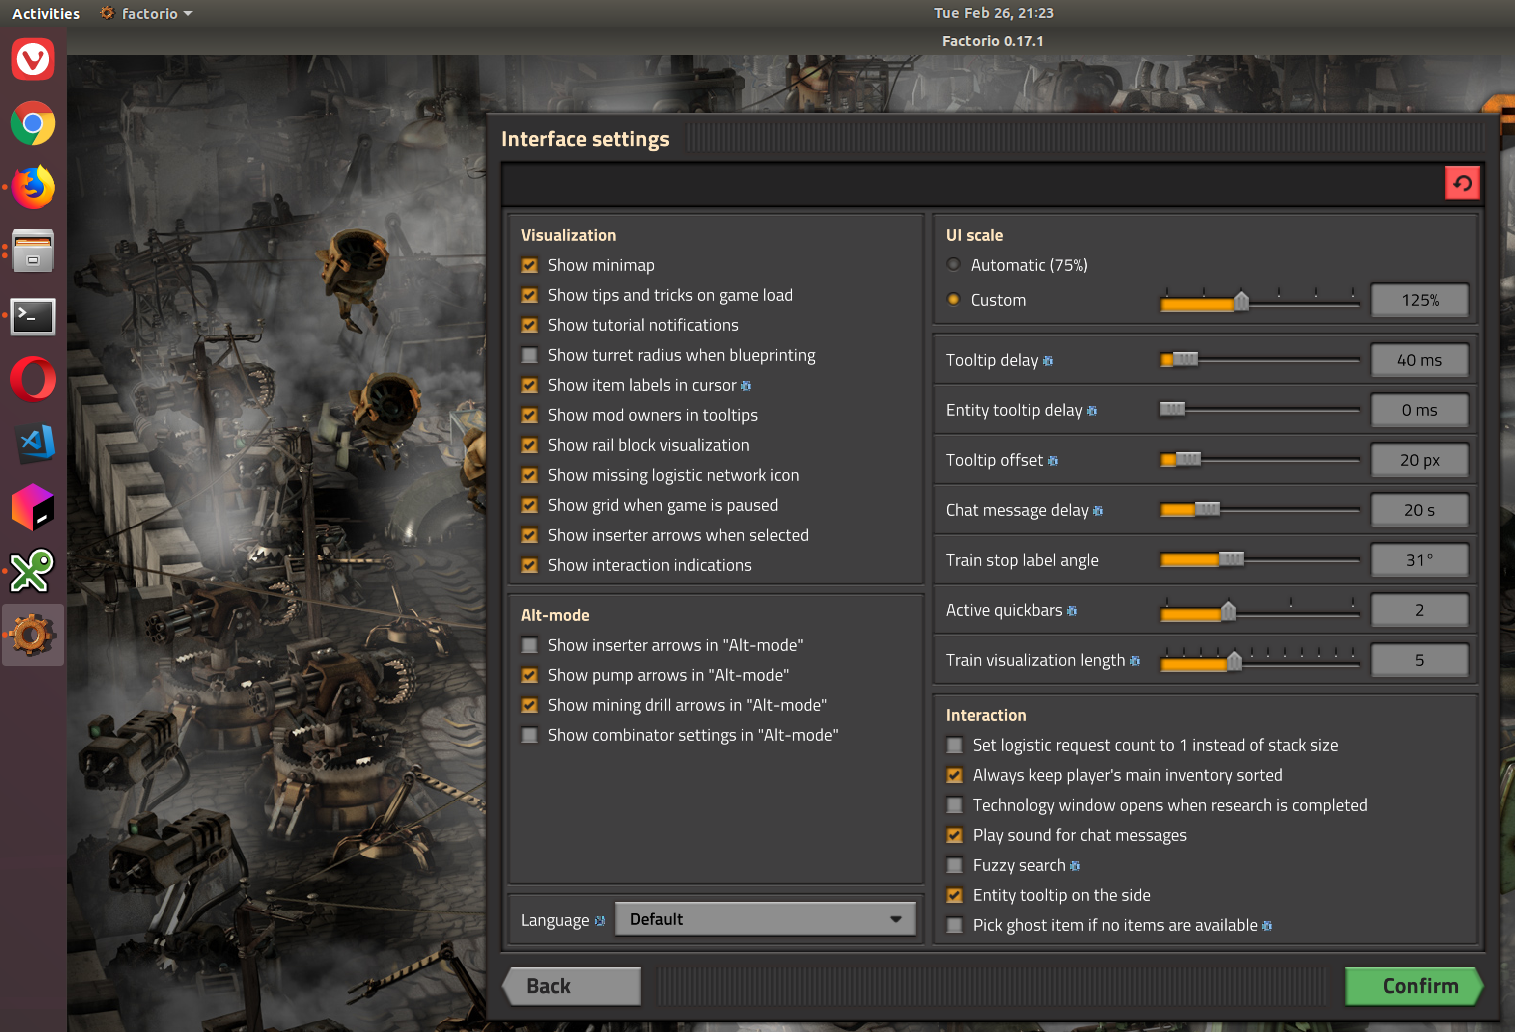
Task: Toggle Show mining drill arrows in Alt-mode
Action: [530, 705]
